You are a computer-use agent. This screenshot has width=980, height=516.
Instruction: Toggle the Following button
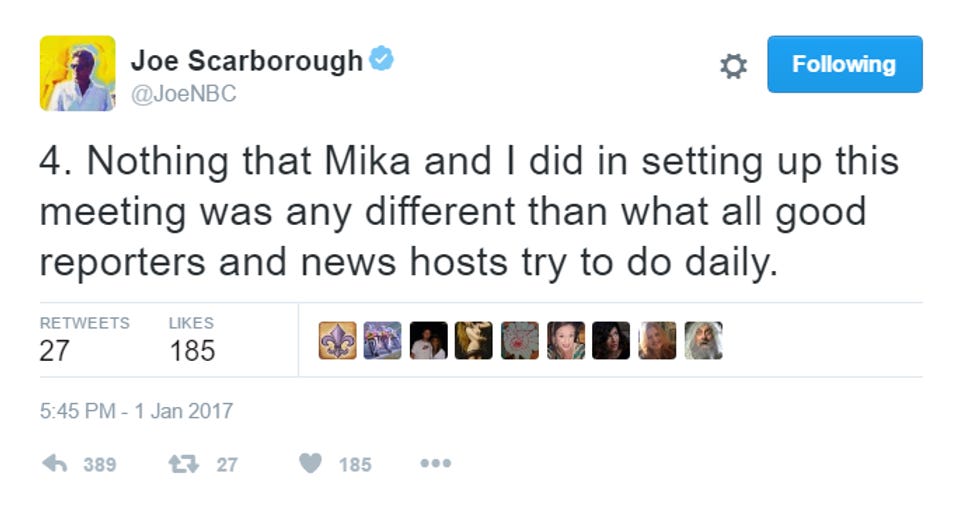(x=844, y=64)
